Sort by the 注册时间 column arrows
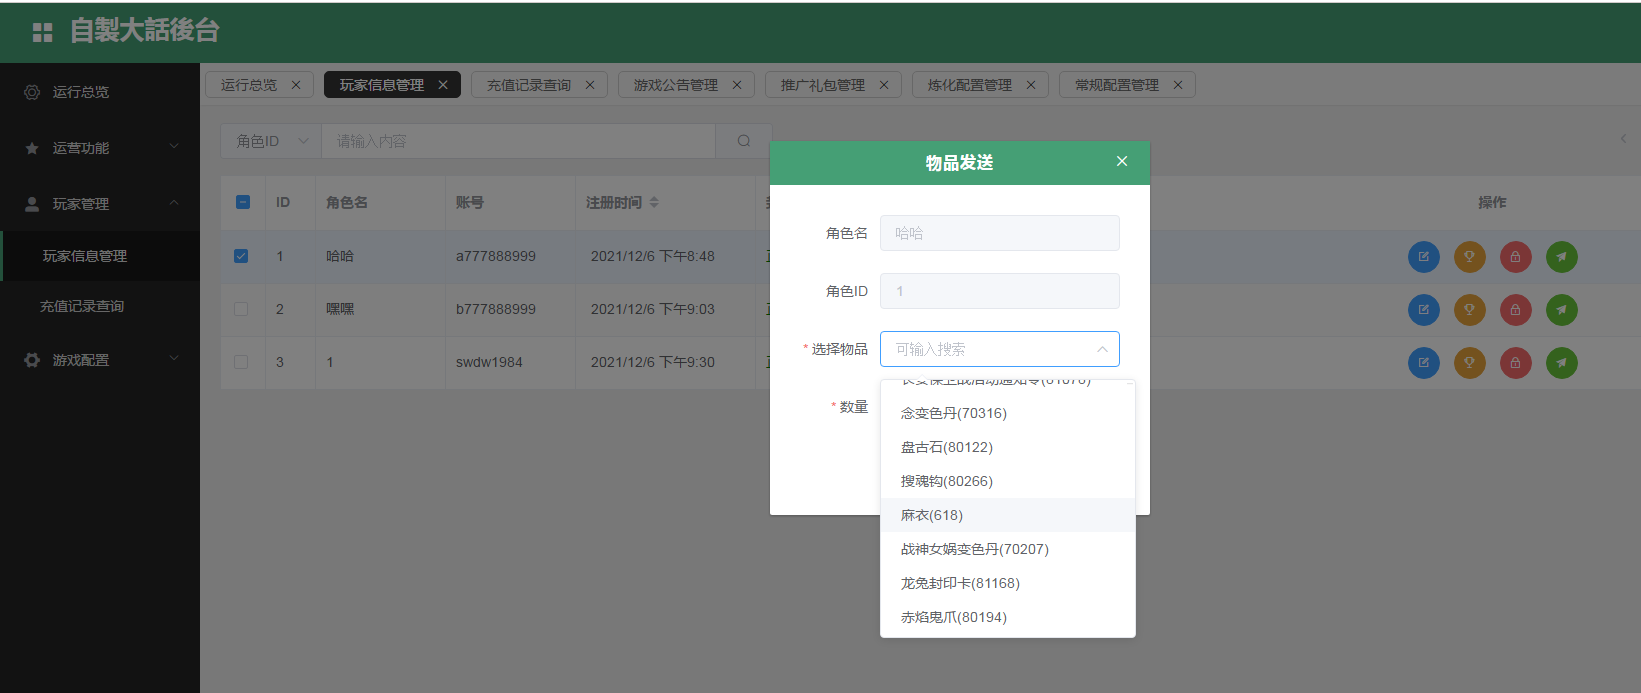This screenshot has width=1641, height=693. click(x=654, y=202)
